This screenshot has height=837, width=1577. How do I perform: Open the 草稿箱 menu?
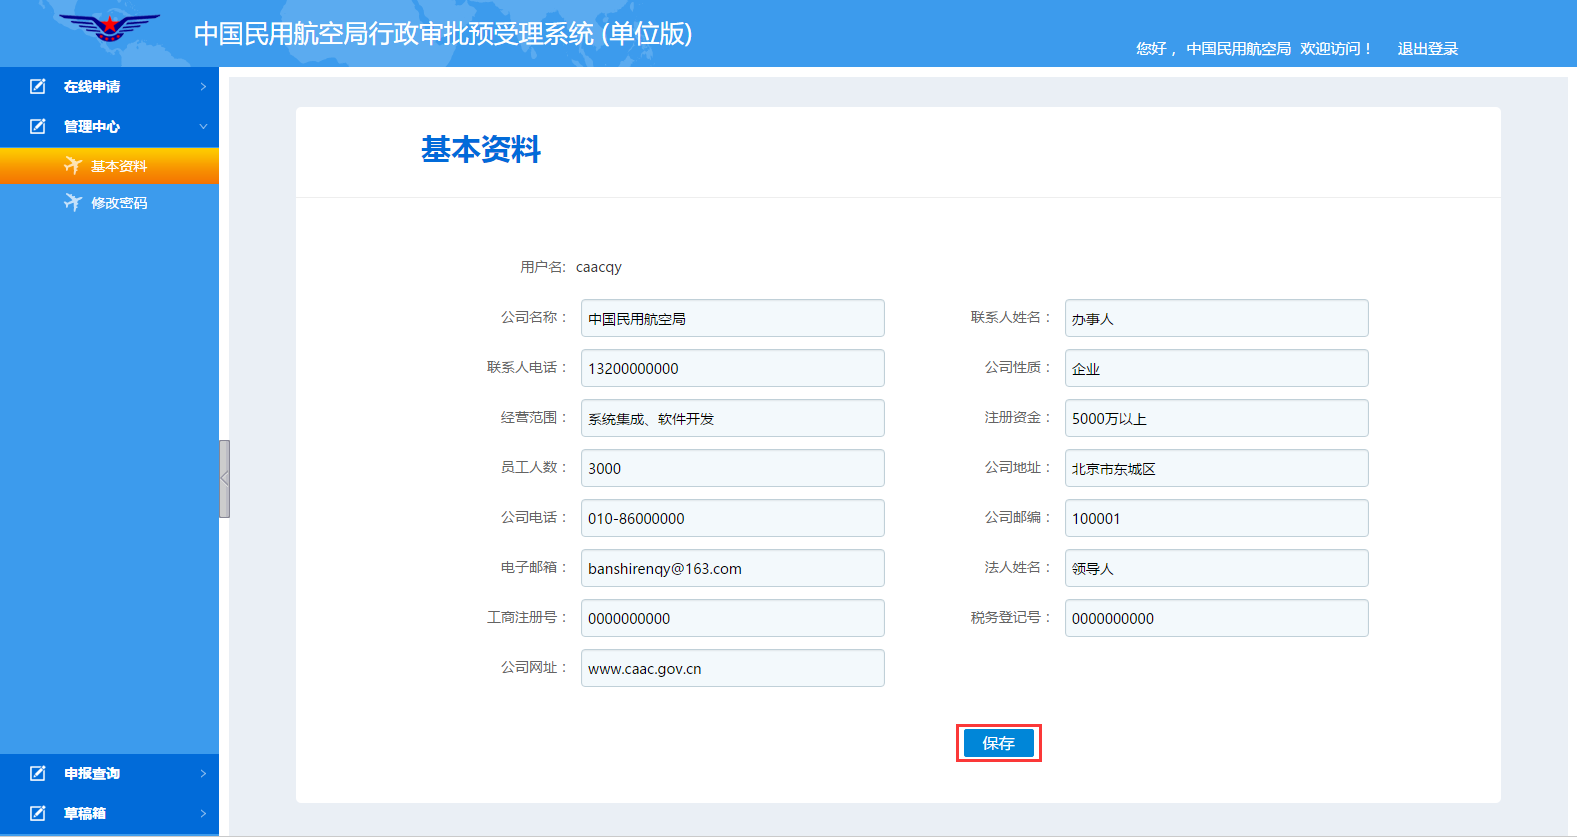click(109, 813)
